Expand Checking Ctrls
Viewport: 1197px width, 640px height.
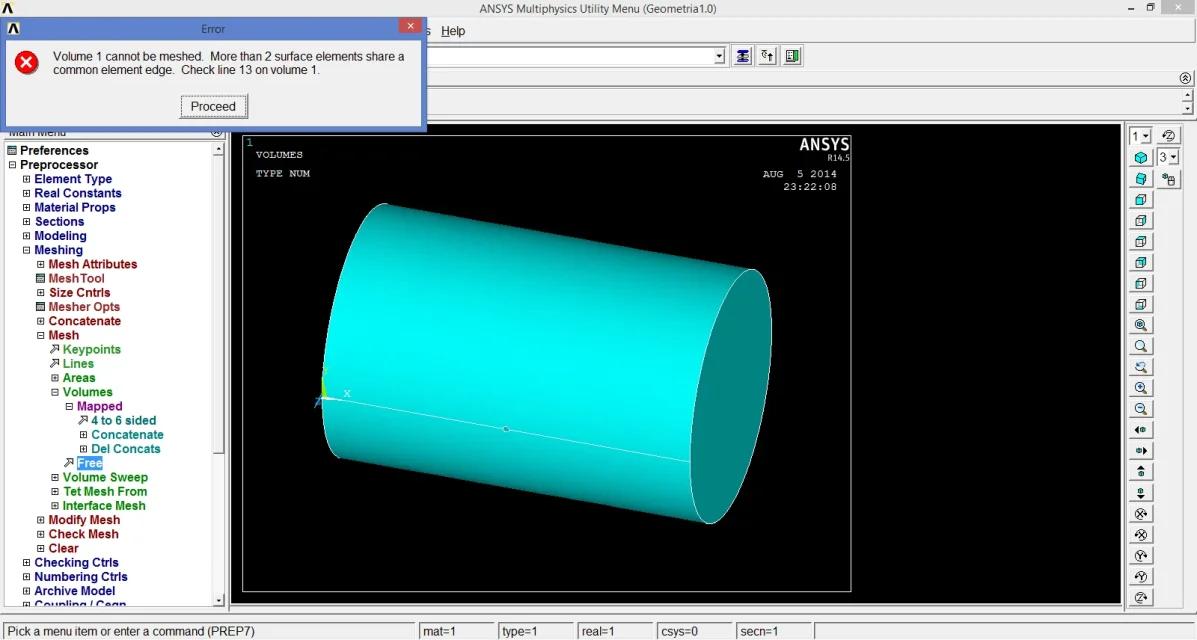pyautogui.click(x=26, y=563)
